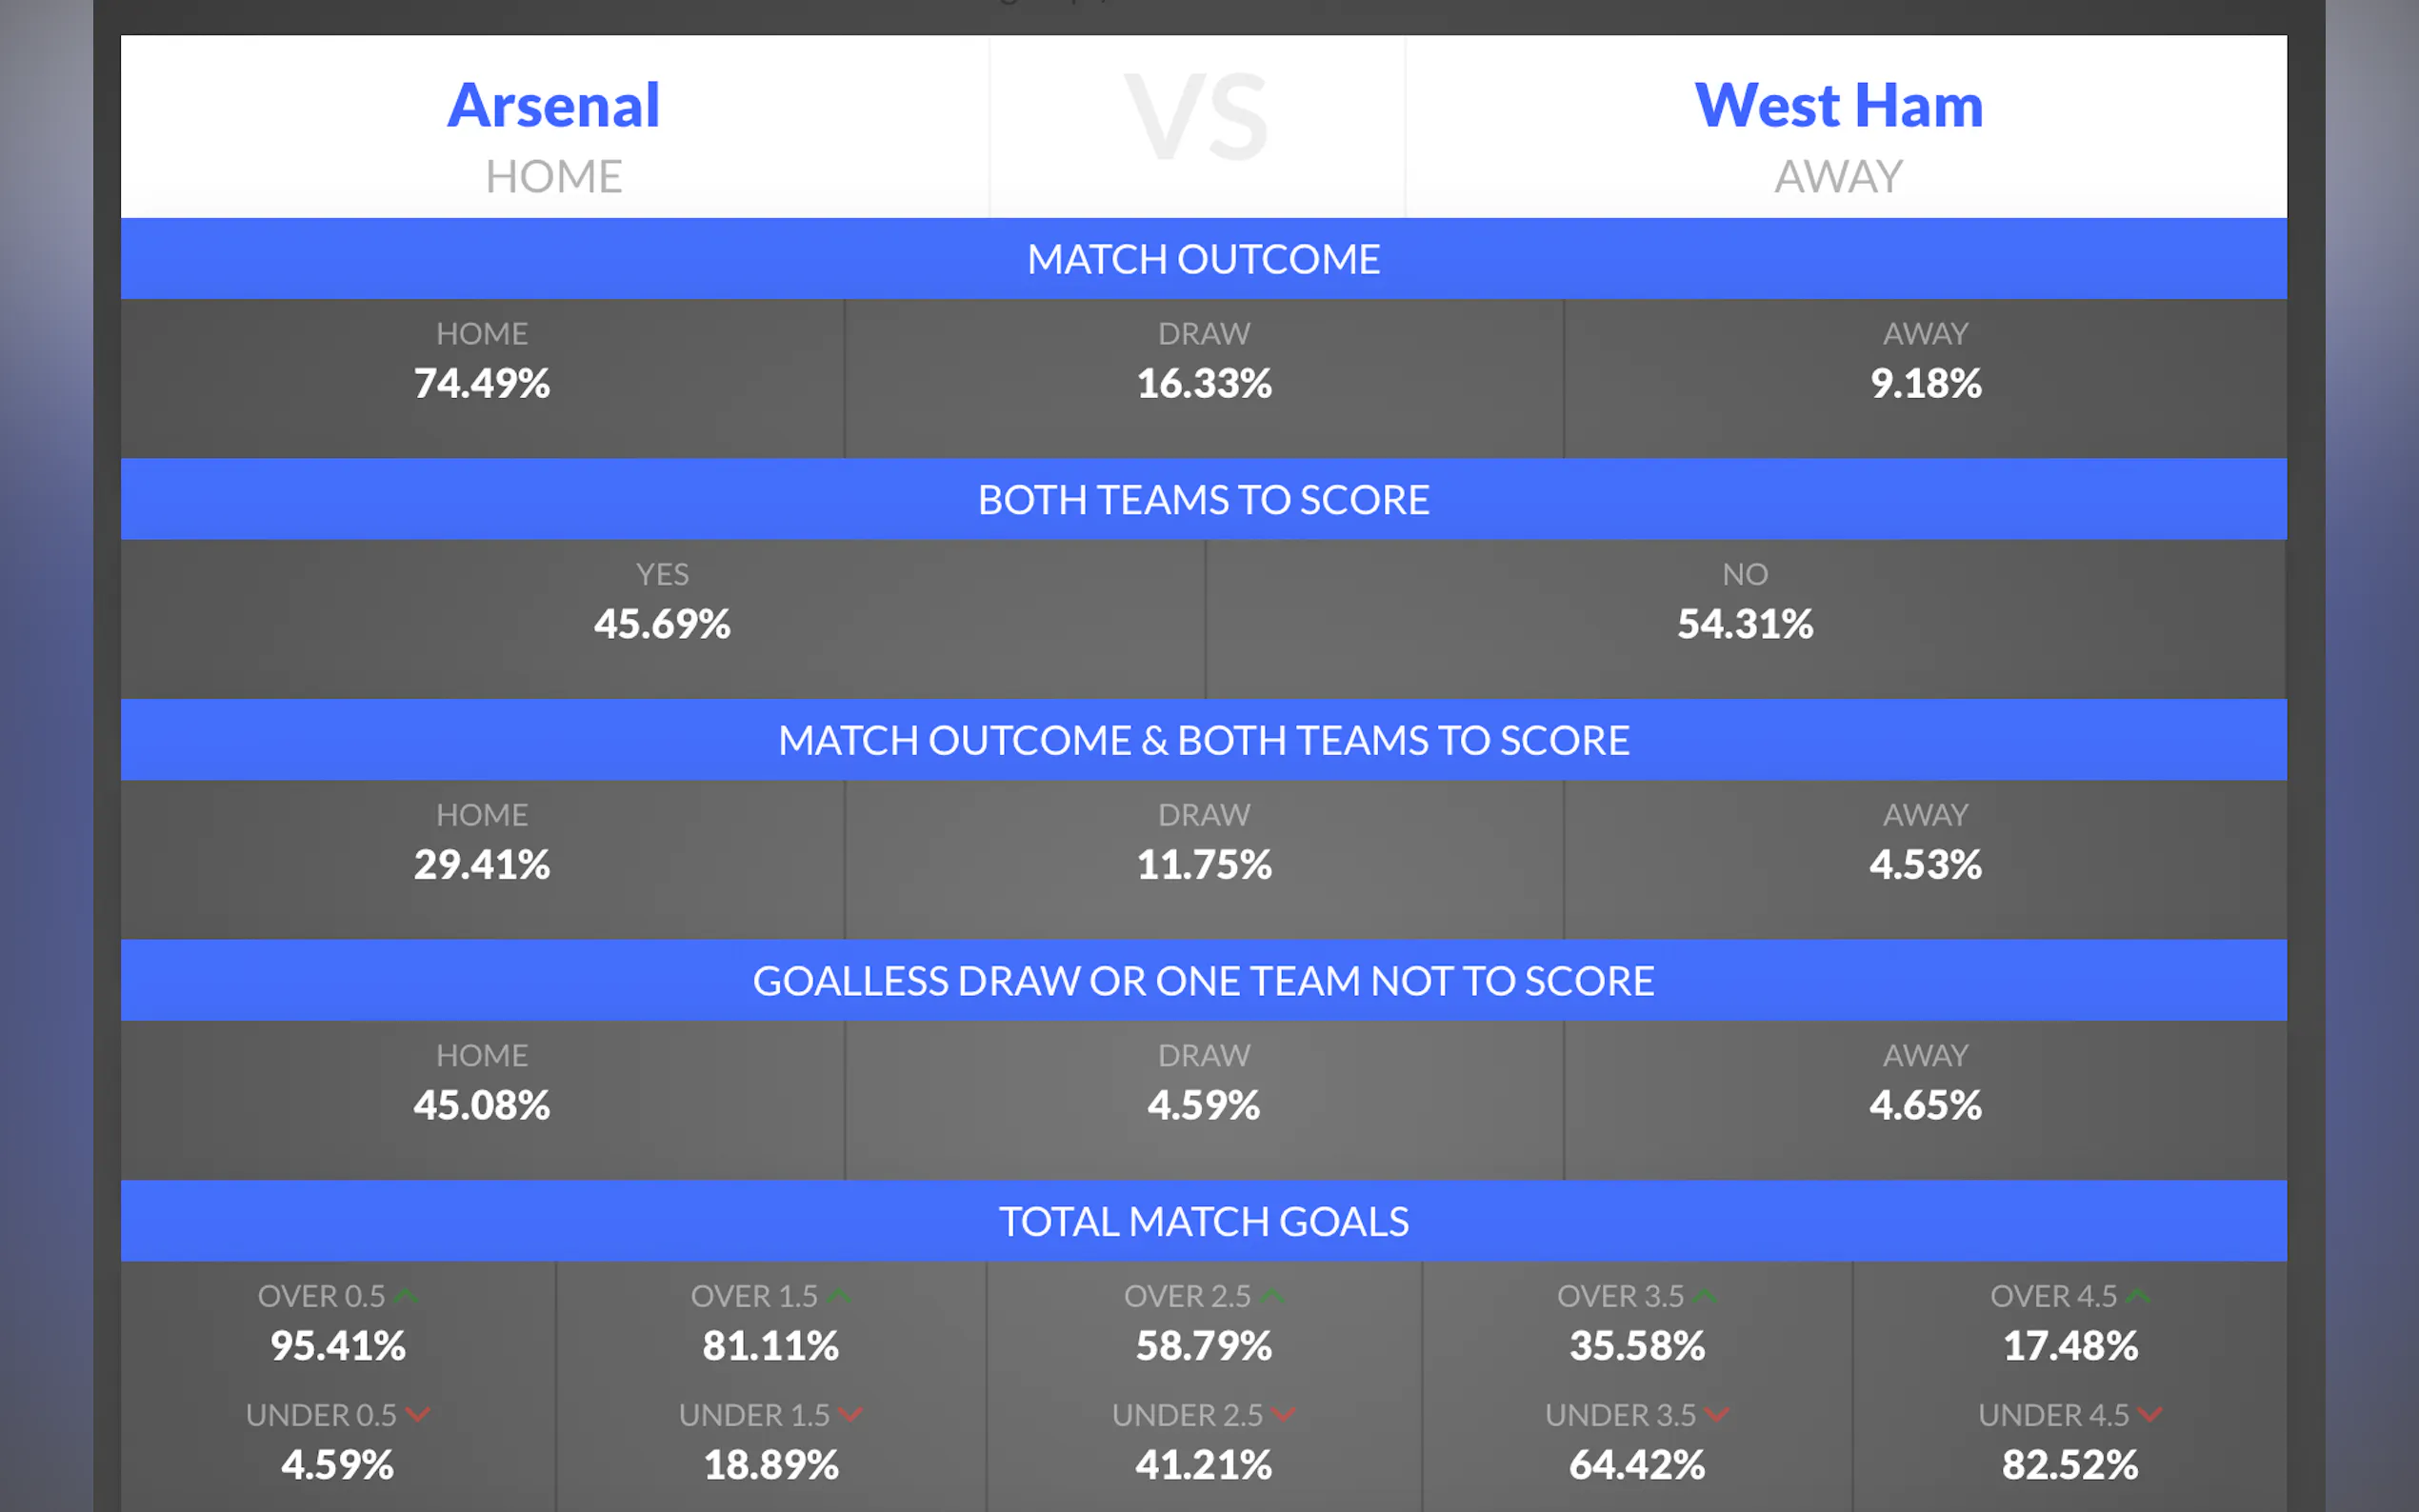The width and height of the screenshot is (2419, 1512).
Task: Click the green arrow beside OVER 4.5
Action: coord(2137,1296)
